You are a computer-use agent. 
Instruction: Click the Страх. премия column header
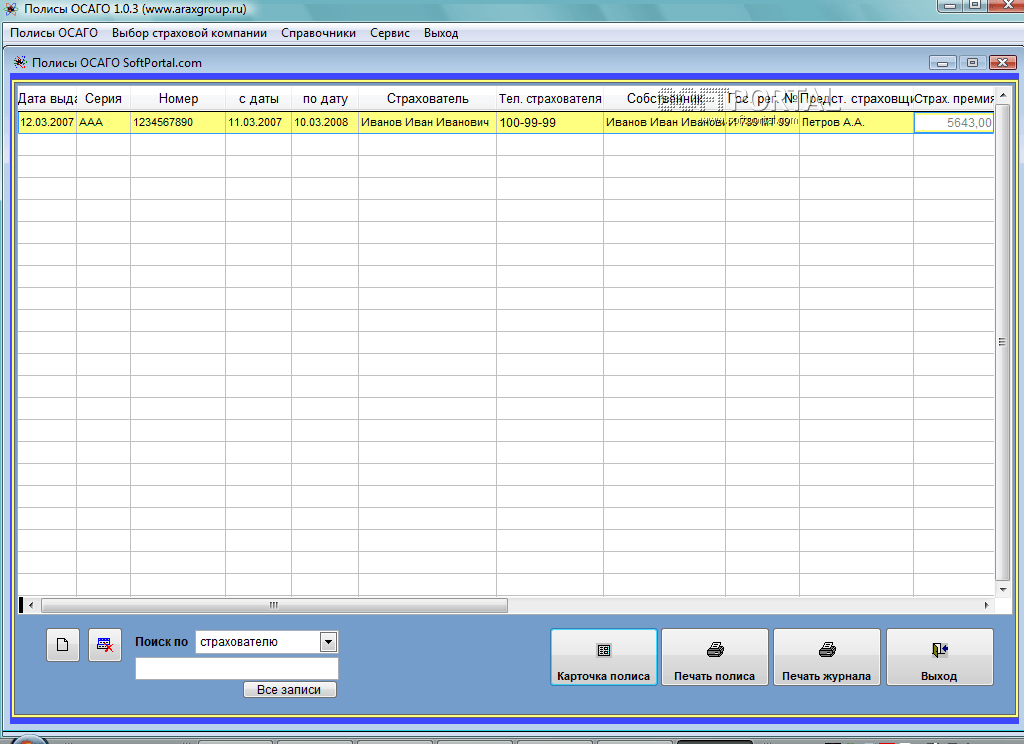(954, 99)
